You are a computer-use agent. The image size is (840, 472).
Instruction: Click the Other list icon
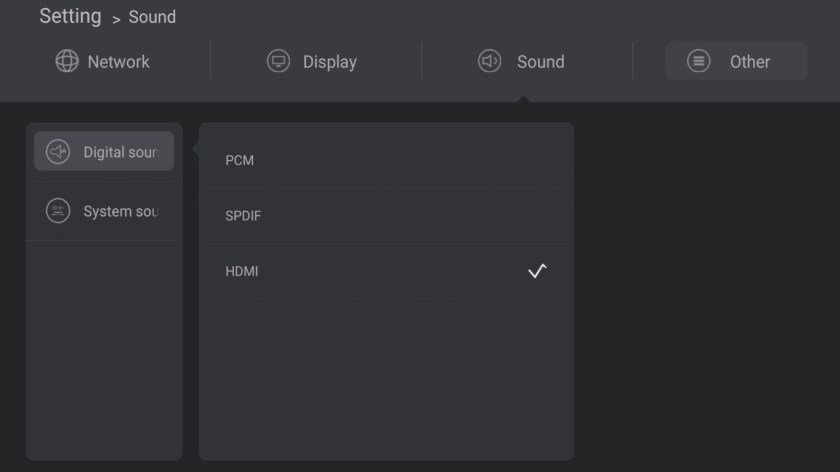(699, 61)
